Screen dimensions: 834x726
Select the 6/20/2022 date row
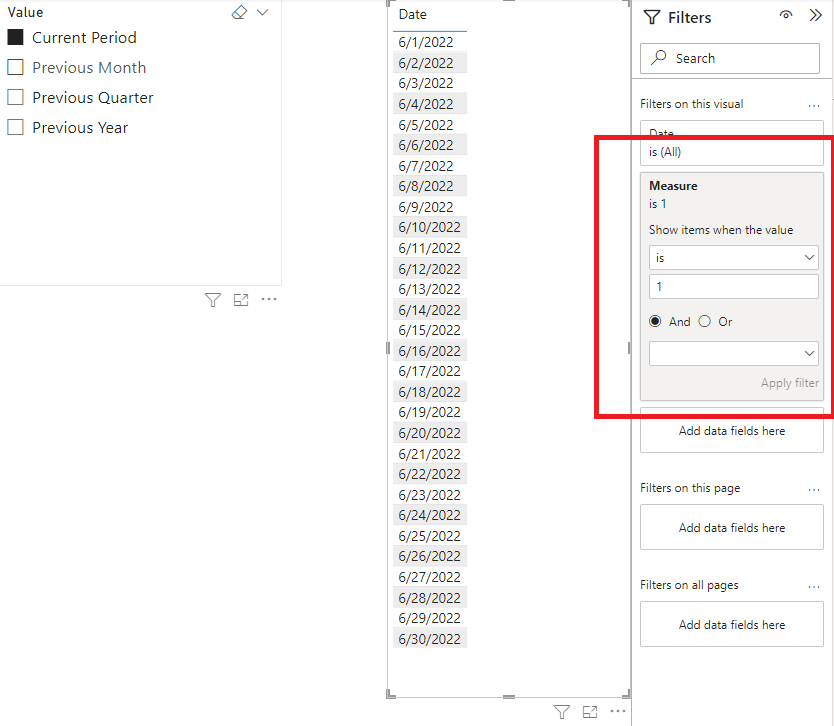(x=430, y=433)
